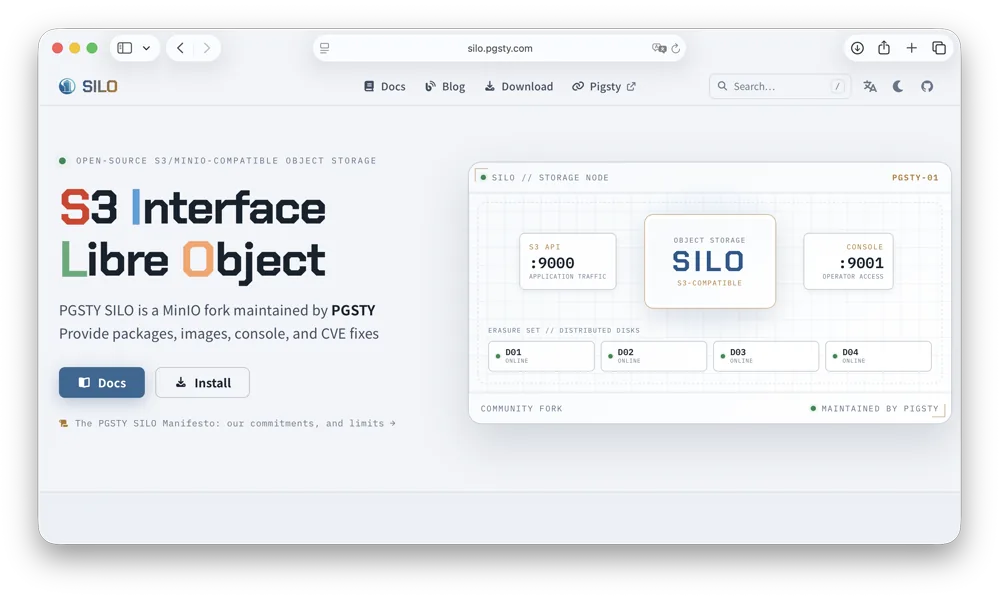Click the search magnifier icon
The image size is (1000, 600).
[722, 86]
